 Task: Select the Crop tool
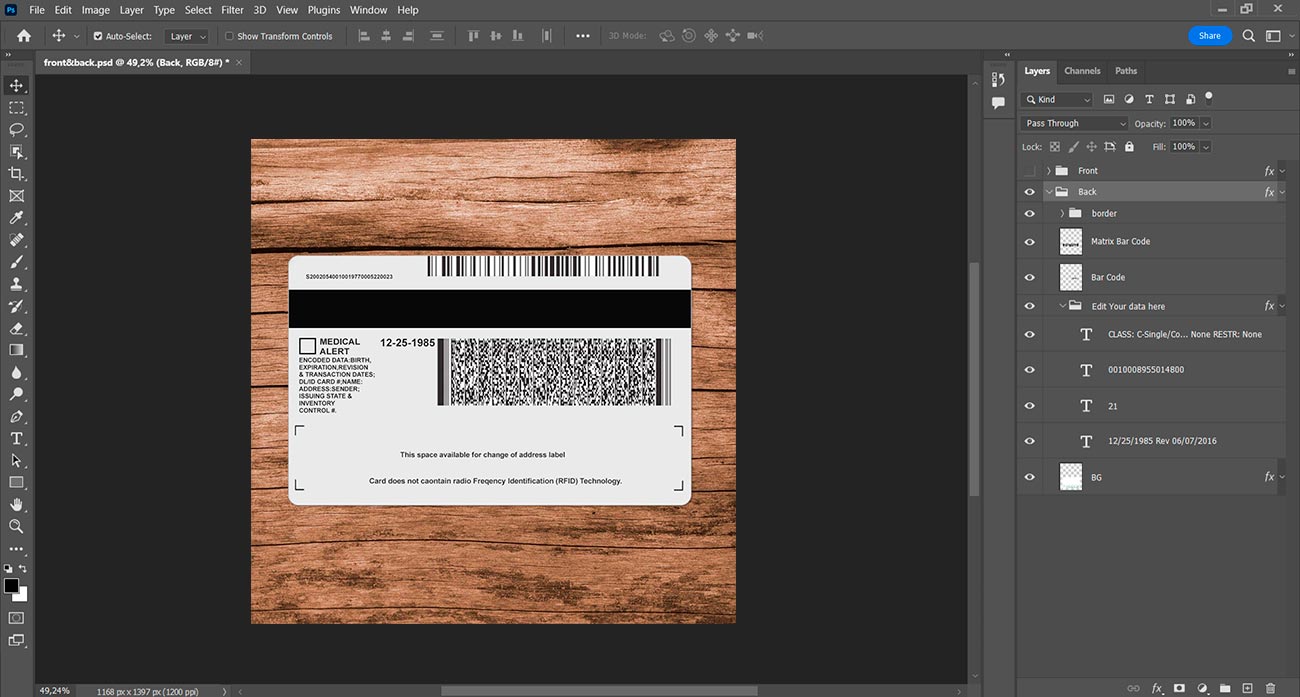pyautogui.click(x=16, y=173)
